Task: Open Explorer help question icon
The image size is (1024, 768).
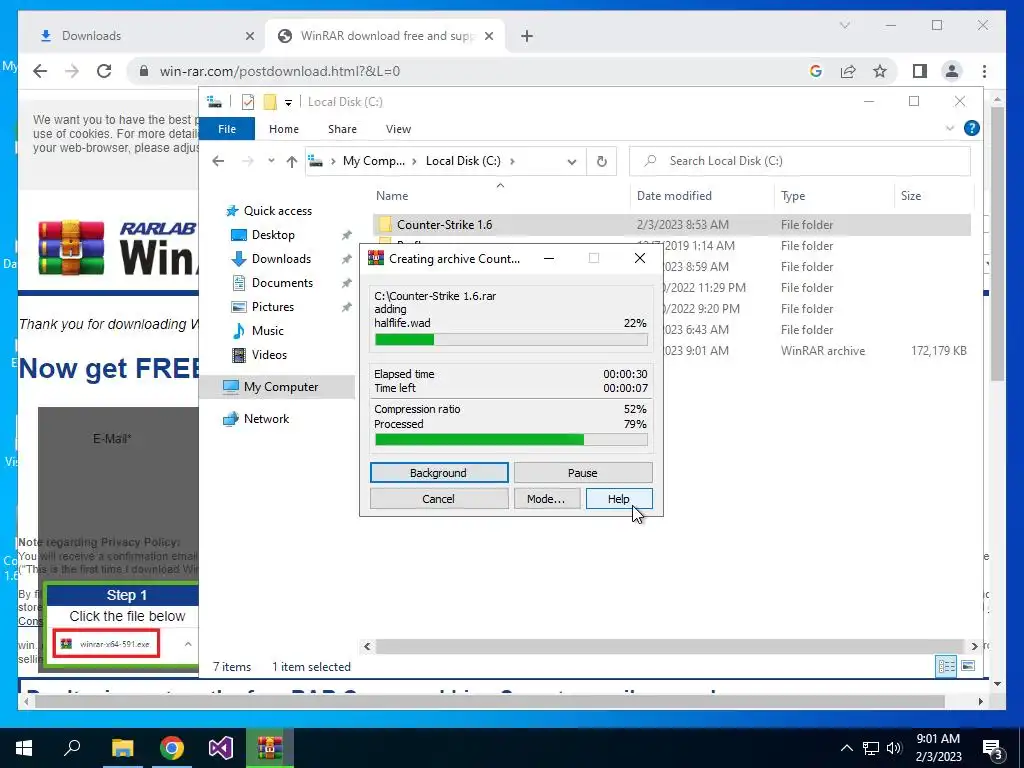Action: pyautogui.click(x=972, y=129)
